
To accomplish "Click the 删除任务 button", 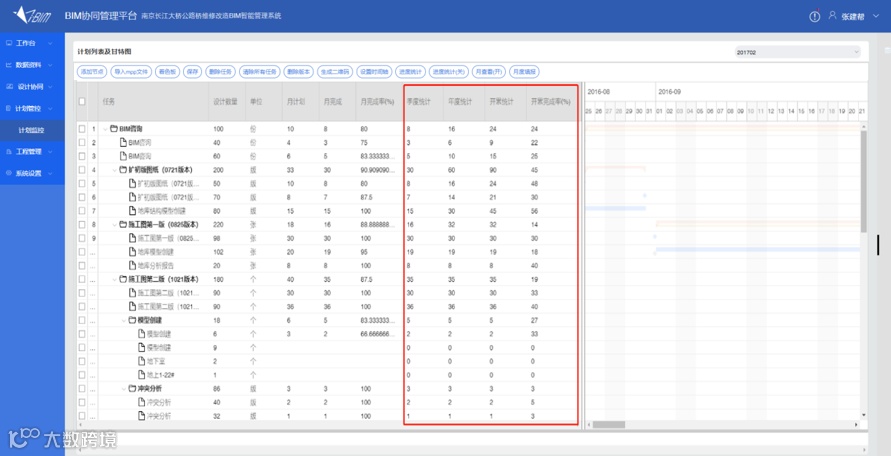I will [220, 72].
